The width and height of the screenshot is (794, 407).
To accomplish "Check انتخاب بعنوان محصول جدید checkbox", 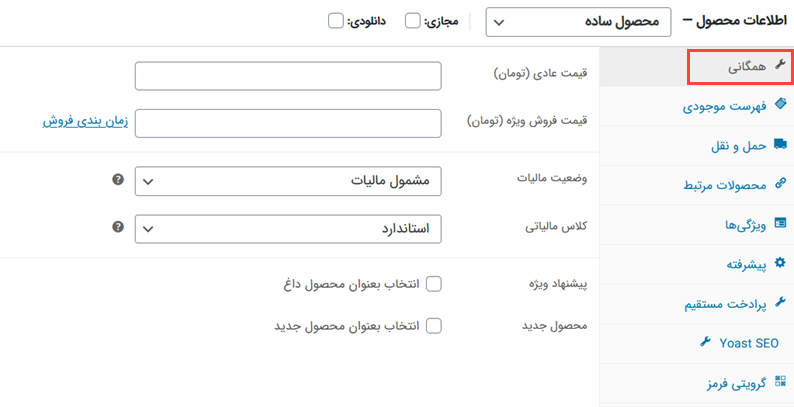I will [434, 325].
